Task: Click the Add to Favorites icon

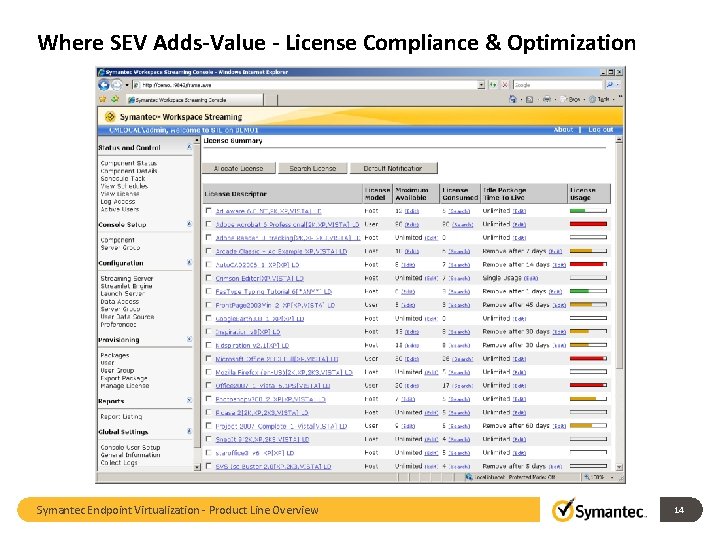Action: coord(114,99)
